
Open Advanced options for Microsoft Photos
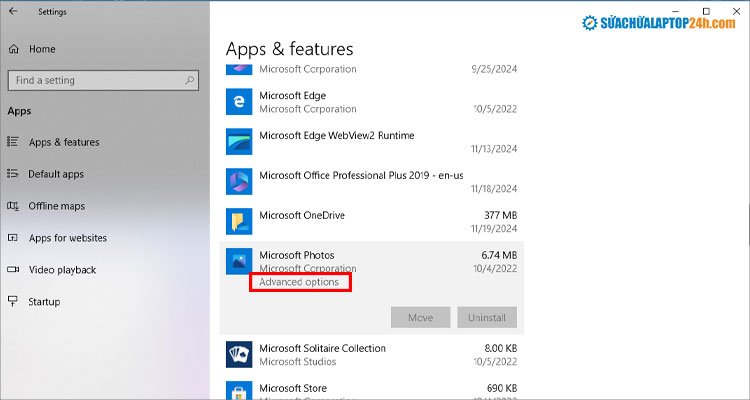point(299,282)
